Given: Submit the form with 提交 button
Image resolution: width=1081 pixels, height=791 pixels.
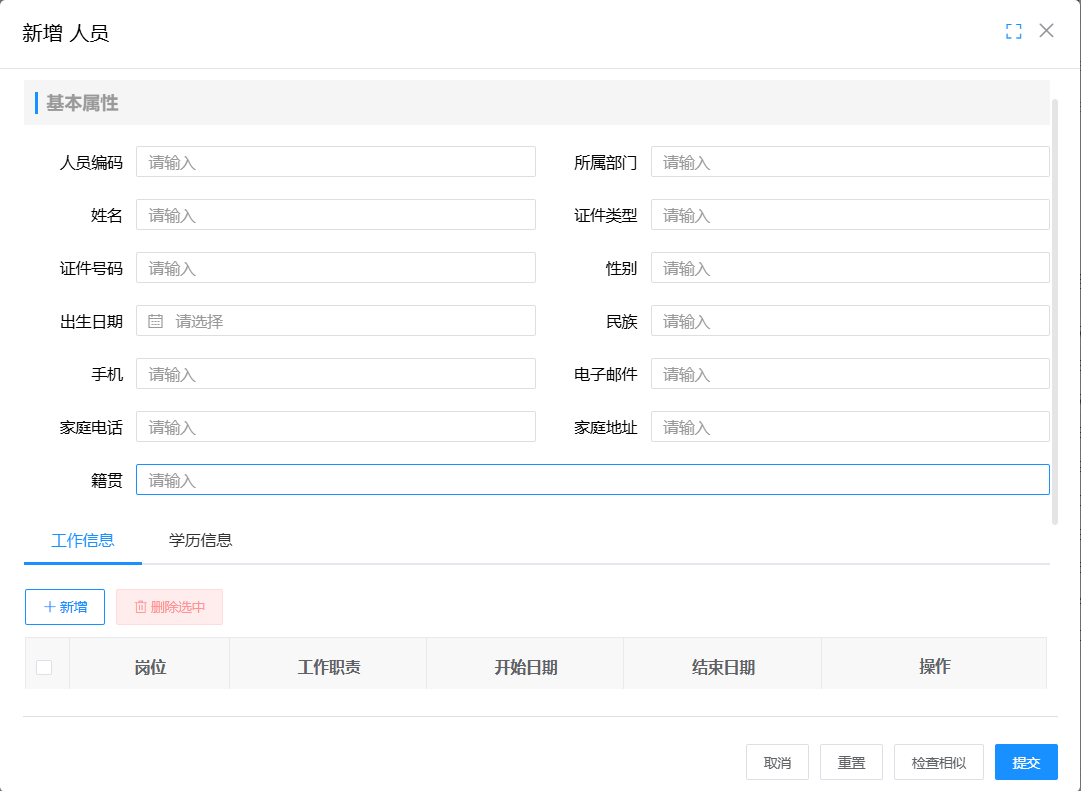Looking at the screenshot, I should [x=1025, y=762].
